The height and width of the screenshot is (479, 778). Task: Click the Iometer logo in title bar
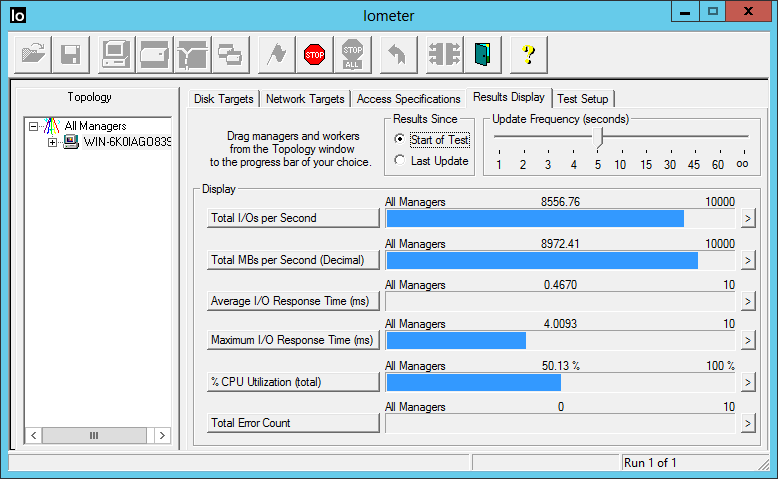[x=18, y=15]
